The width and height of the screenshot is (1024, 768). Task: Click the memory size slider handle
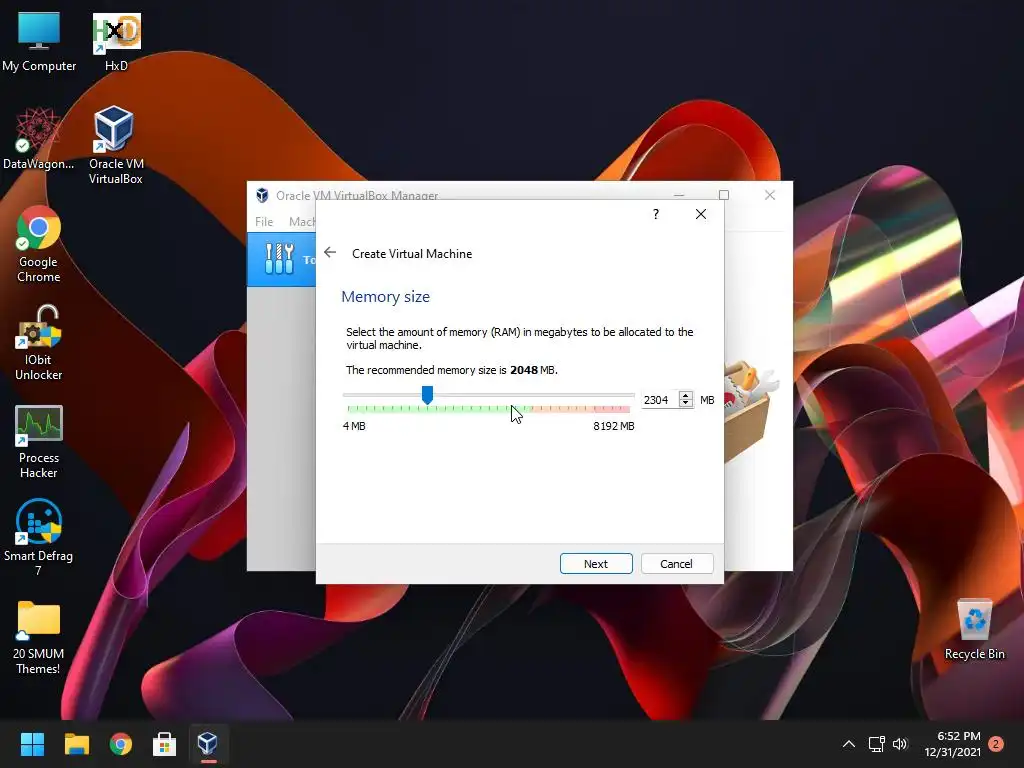point(427,394)
